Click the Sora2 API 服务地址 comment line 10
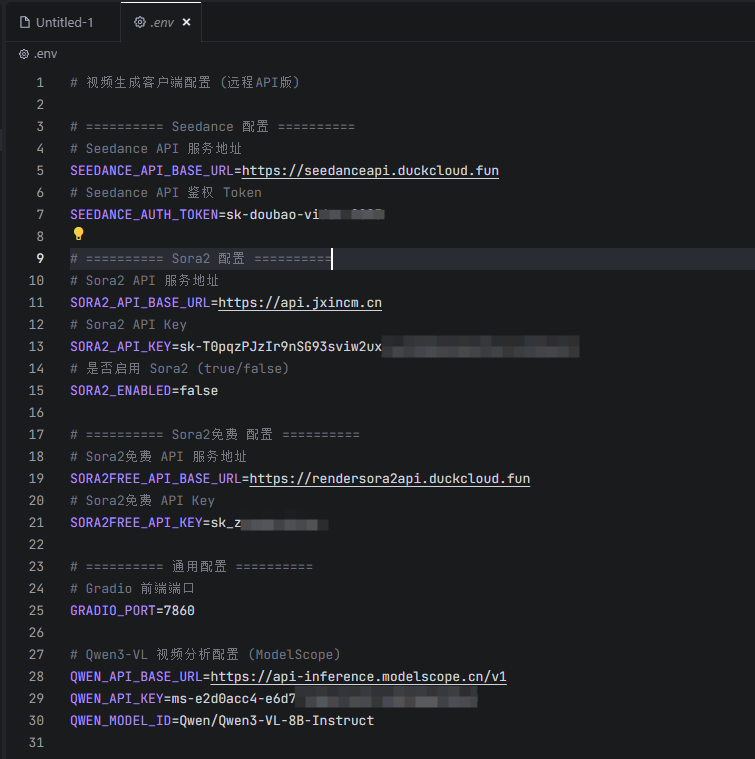755x759 pixels. click(145, 281)
